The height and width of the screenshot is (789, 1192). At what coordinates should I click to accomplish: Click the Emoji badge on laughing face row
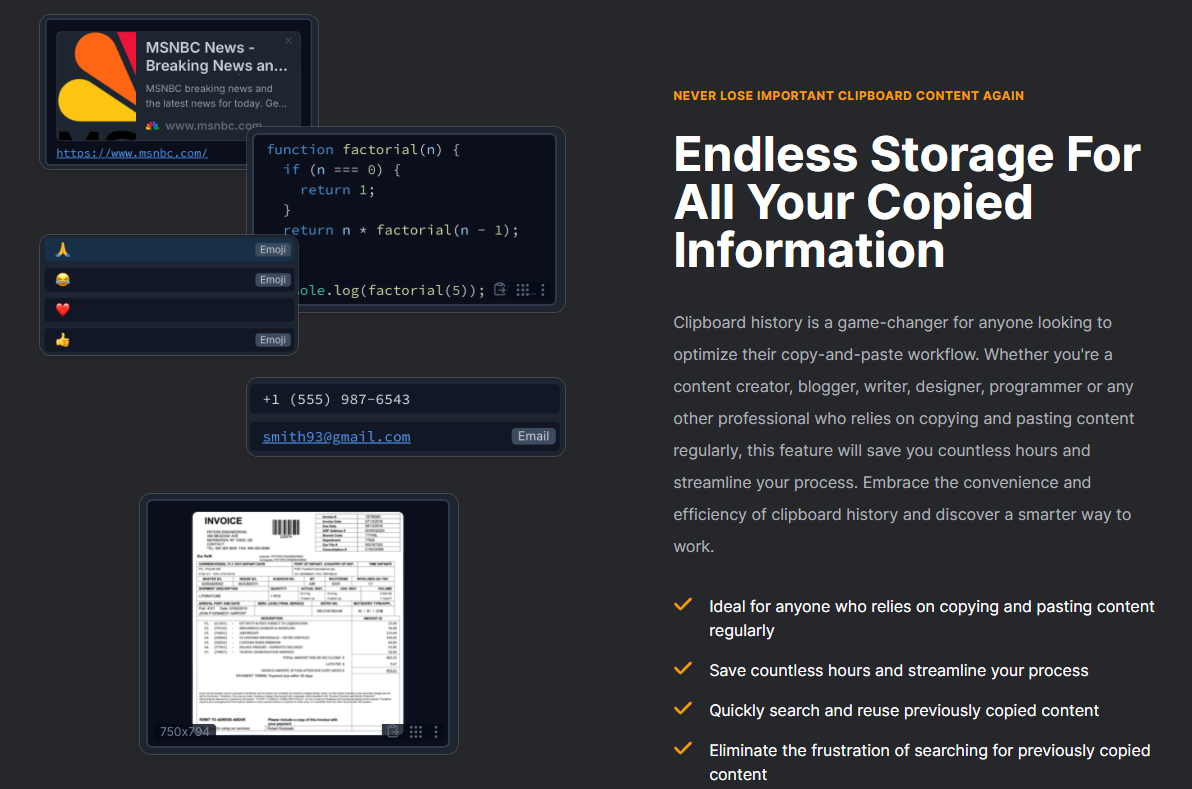pos(272,280)
